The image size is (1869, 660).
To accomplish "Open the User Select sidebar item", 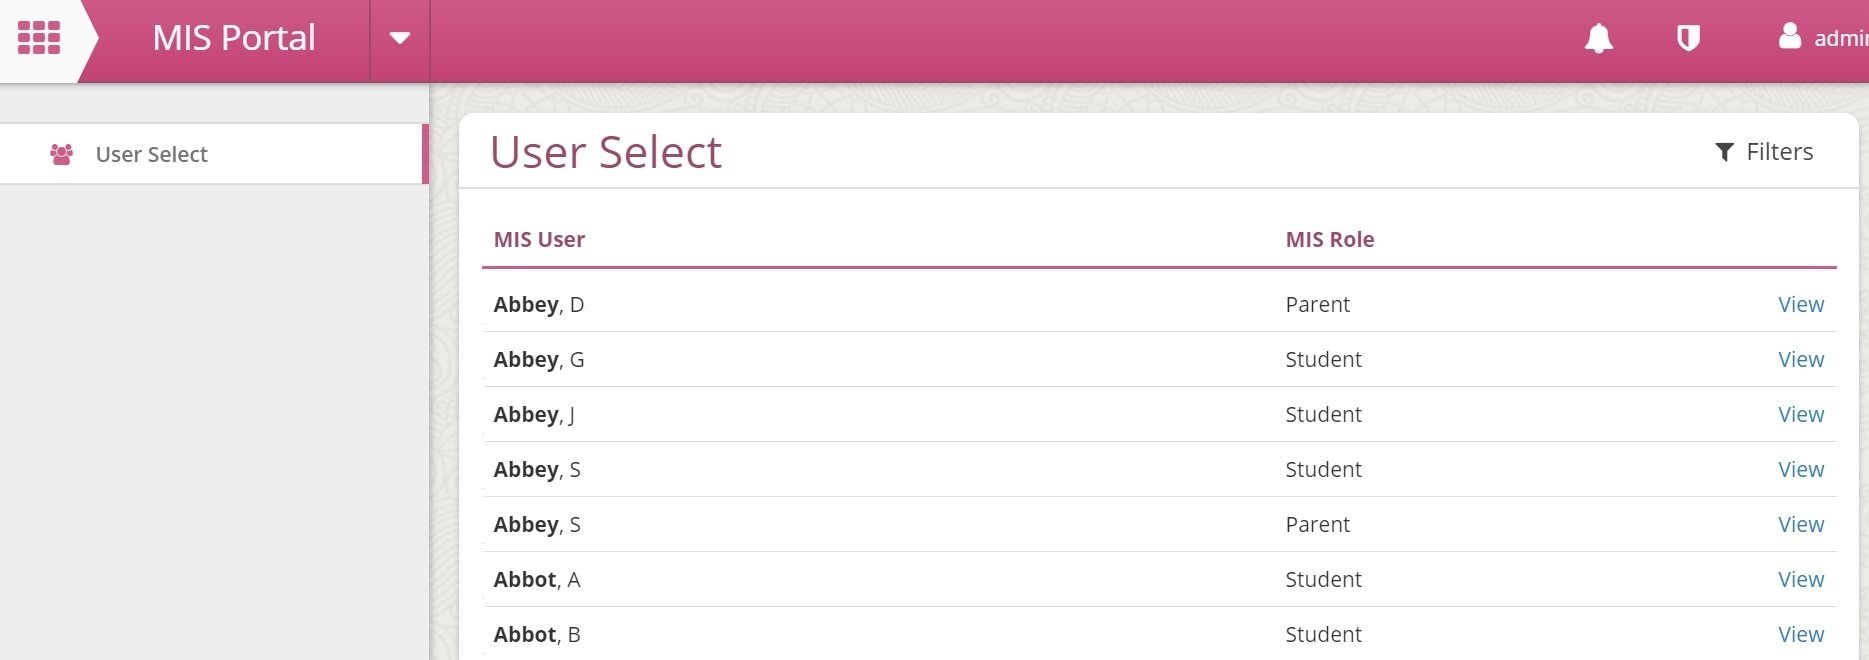I will (213, 154).
